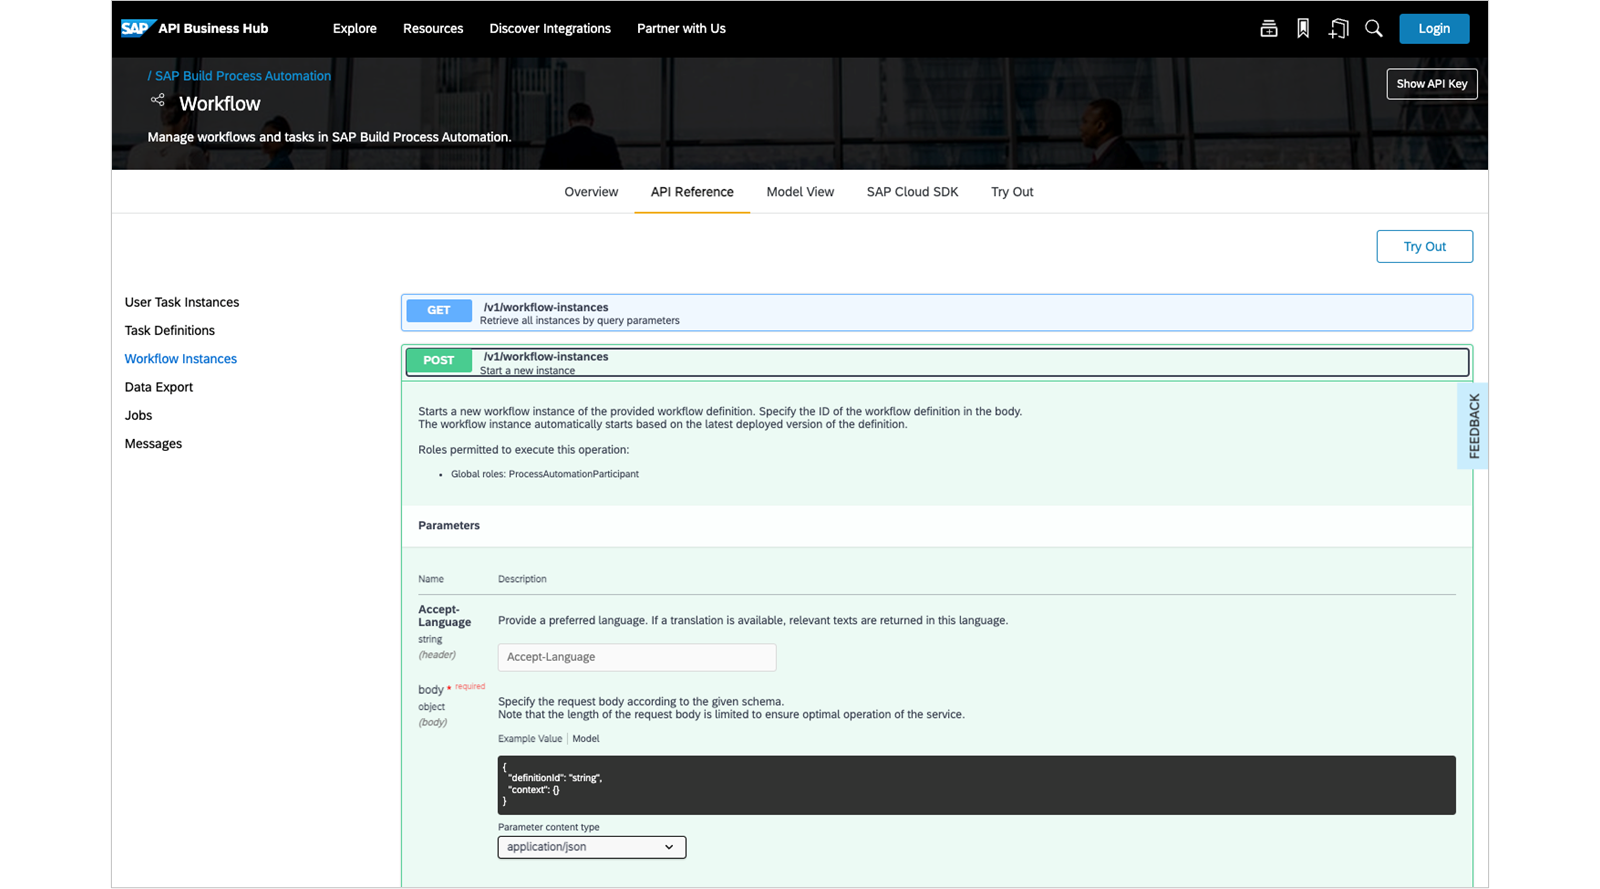Image resolution: width=1600 pixels, height=889 pixels.
Task: Click the white Try Out button
Action: 1424,247
